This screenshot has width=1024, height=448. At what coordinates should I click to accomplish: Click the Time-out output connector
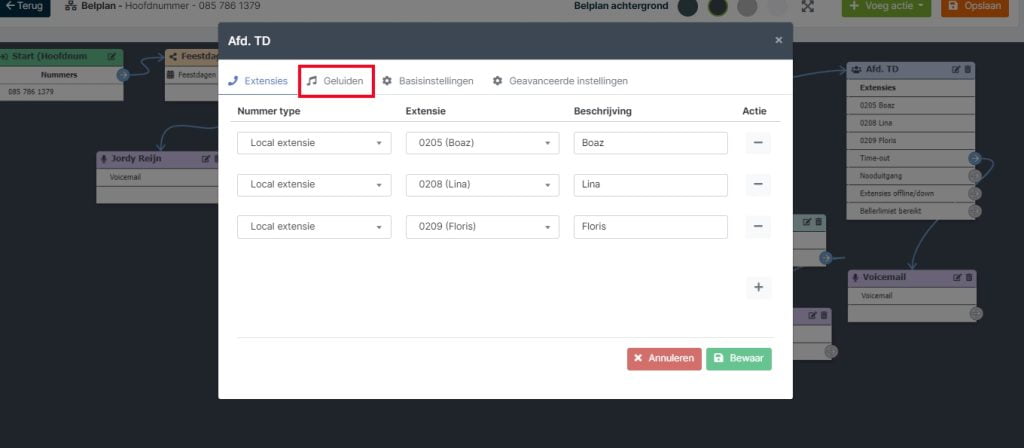click(974, 158)
